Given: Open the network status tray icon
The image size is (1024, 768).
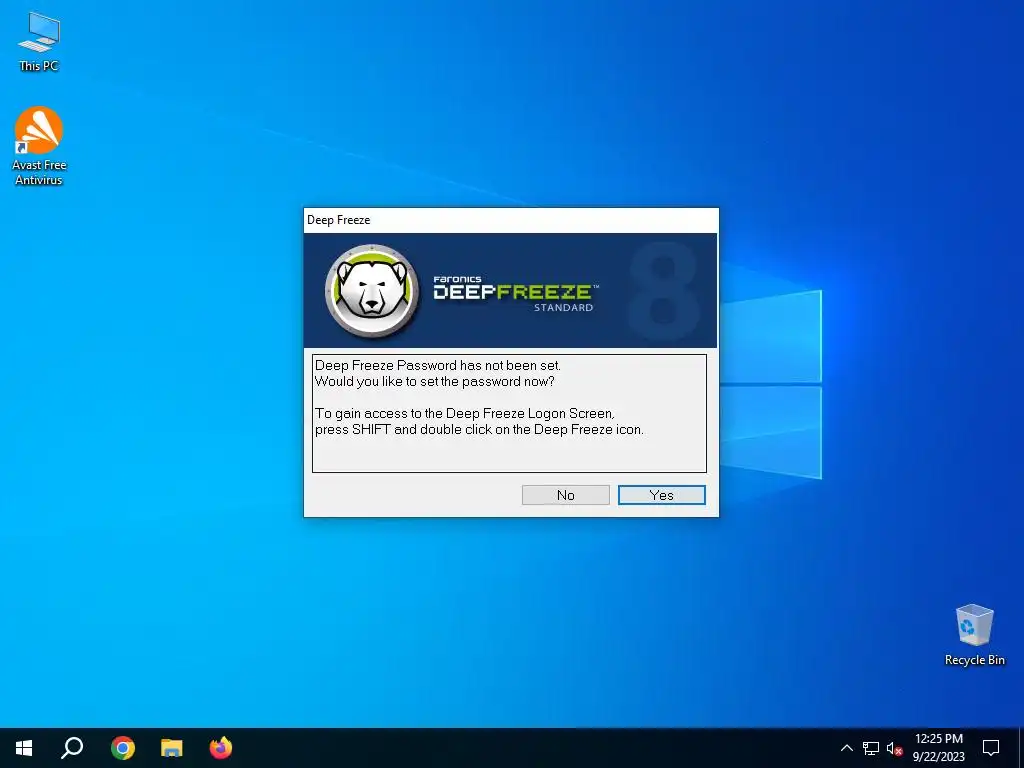Looking at the screenshot, I should [x=871, y=748].
